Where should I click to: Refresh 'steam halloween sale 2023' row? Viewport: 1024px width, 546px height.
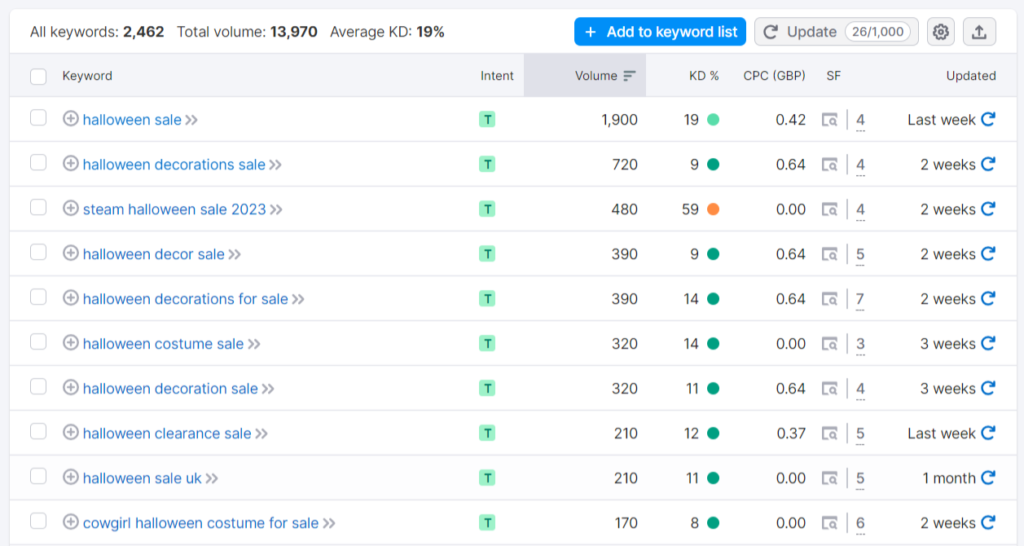click(x=988, y=208)
